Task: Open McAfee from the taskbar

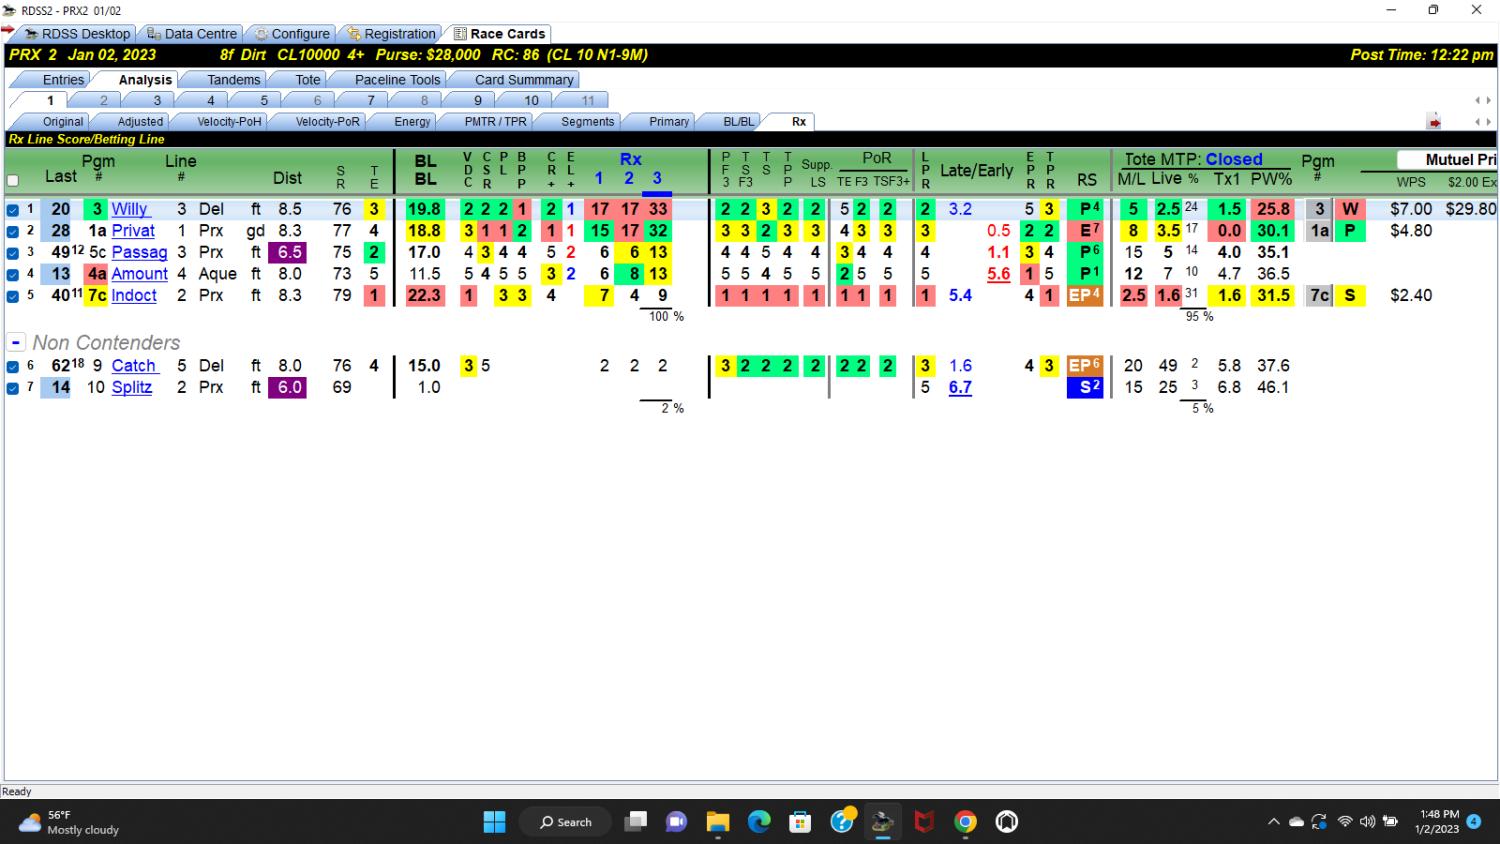Action: tap(924, 822)
